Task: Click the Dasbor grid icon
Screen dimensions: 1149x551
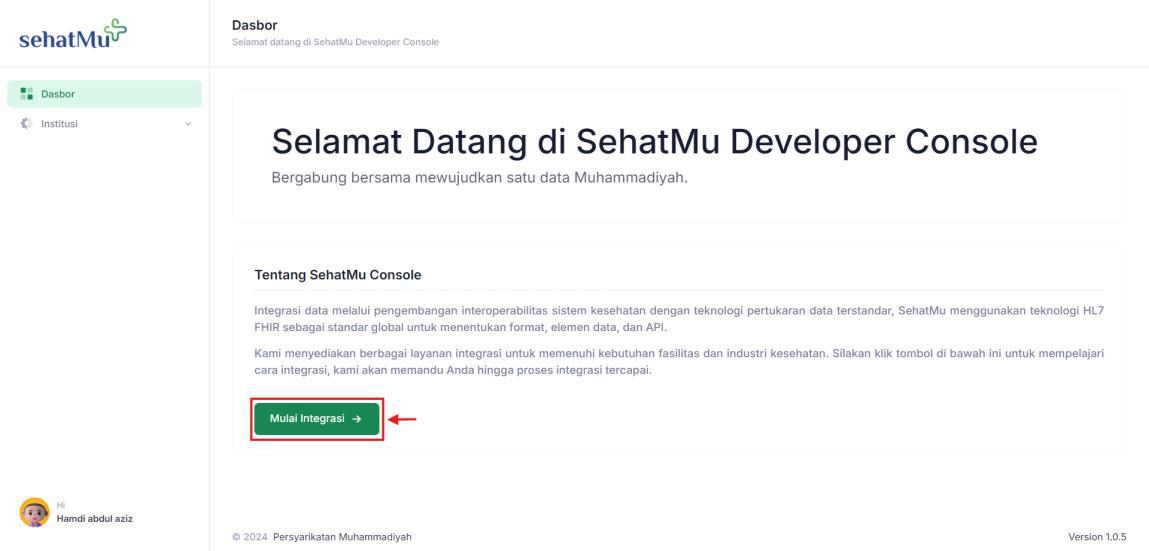Action: [26, 94]
